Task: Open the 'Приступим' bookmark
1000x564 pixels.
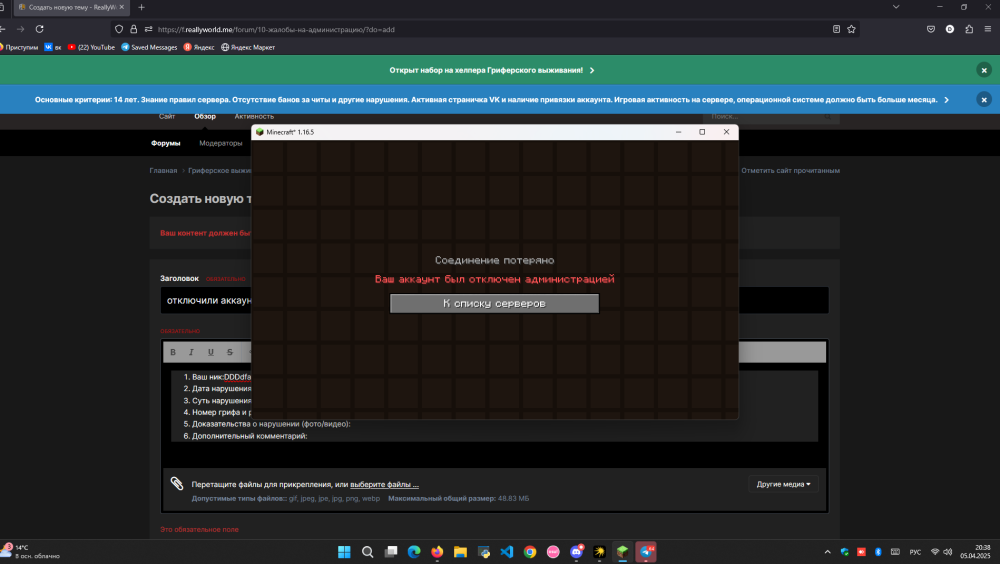Action: click(19, 47)
